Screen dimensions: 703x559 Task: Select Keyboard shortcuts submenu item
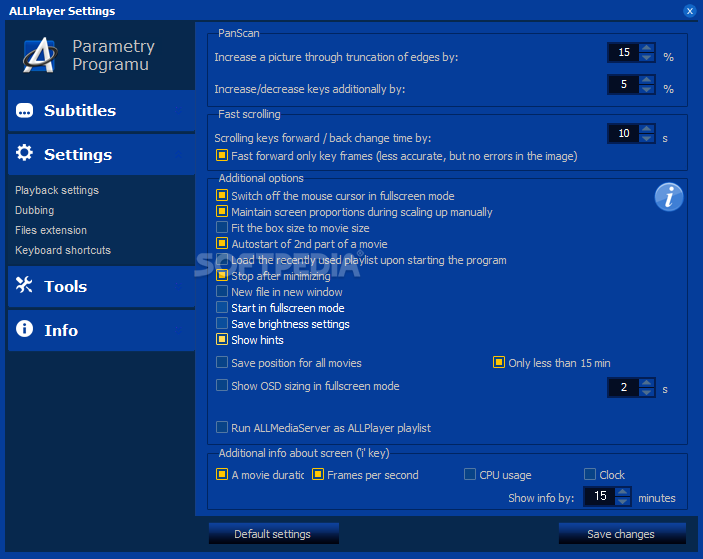(63, 250)
